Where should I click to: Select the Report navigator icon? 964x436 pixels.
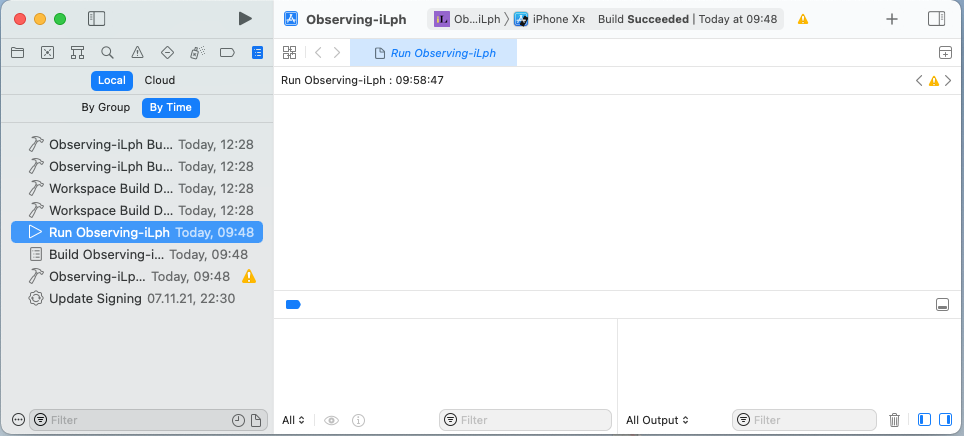pos(258,53)
